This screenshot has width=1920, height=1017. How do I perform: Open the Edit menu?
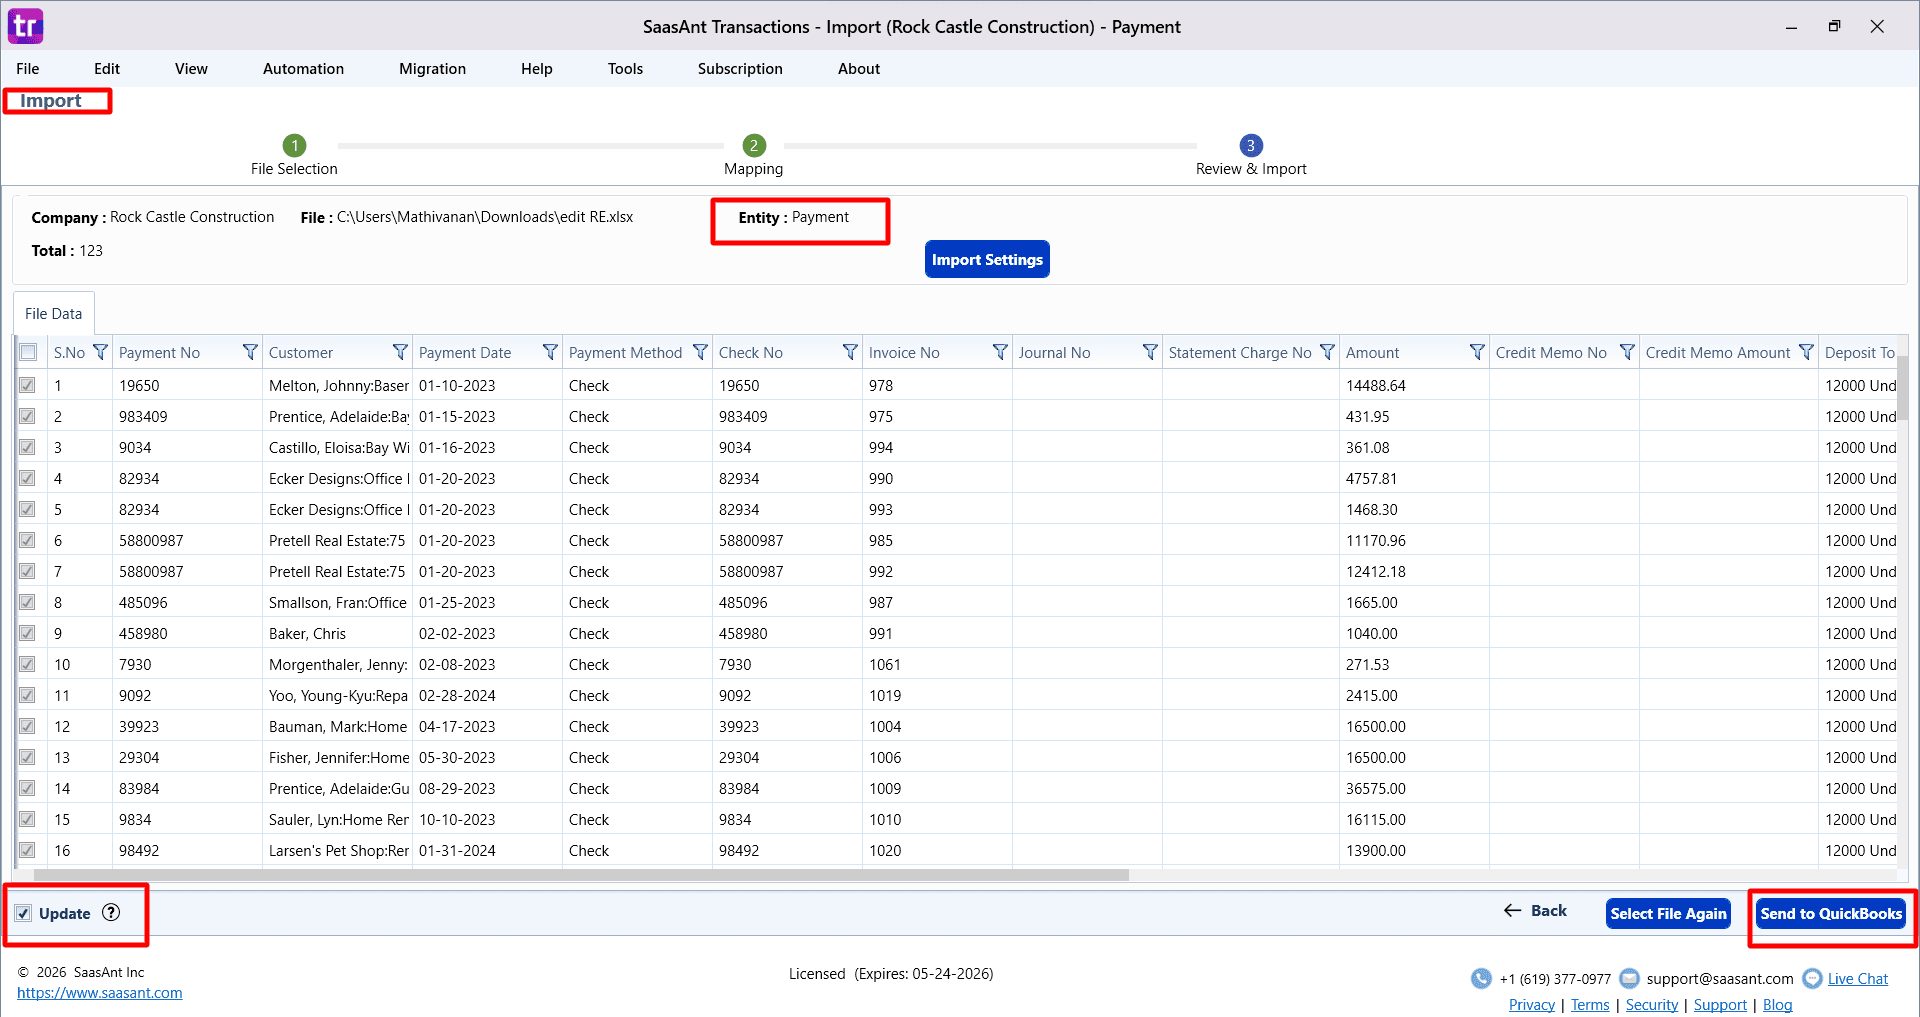click(x=107, y=68)
